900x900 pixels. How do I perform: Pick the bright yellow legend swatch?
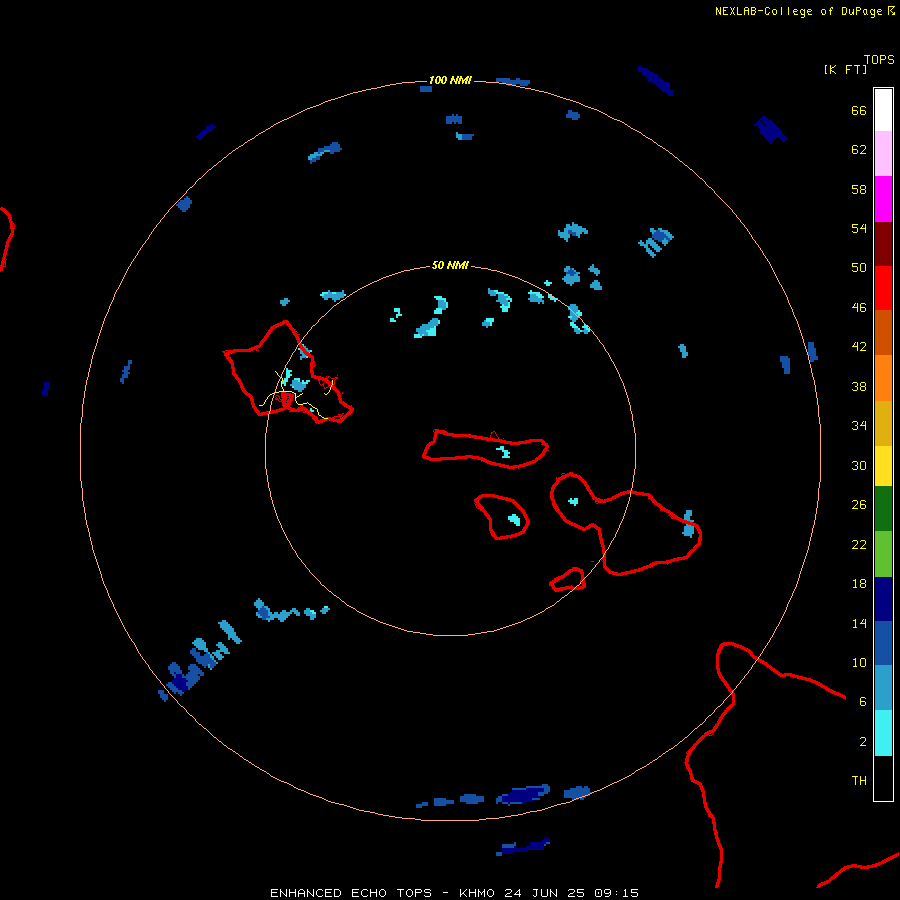click(x=883, y=466)
